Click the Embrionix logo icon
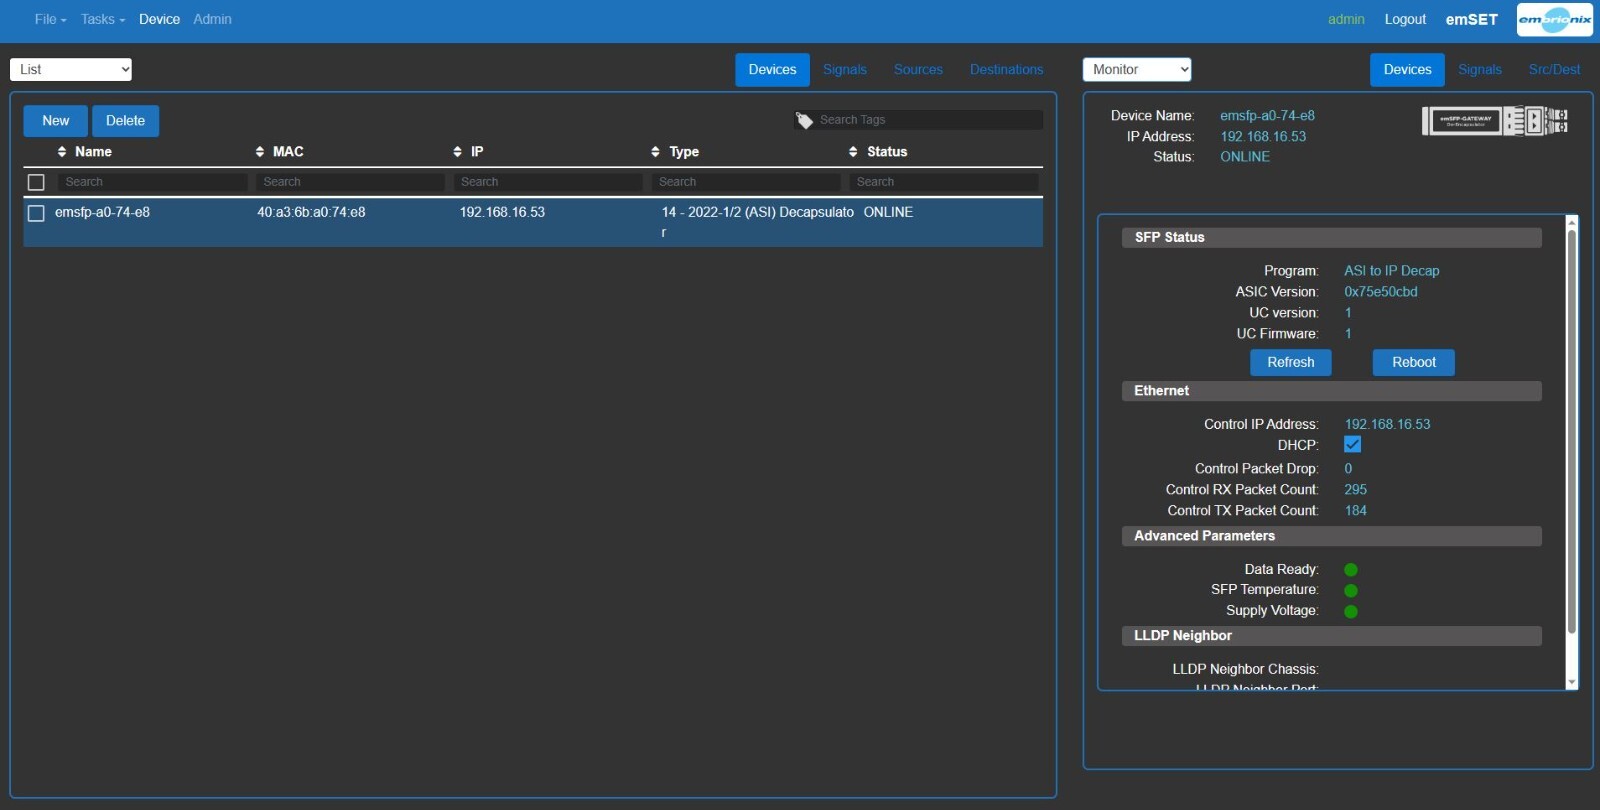The width and height of the screenshot is (1600, 810). pos(1554,20)
